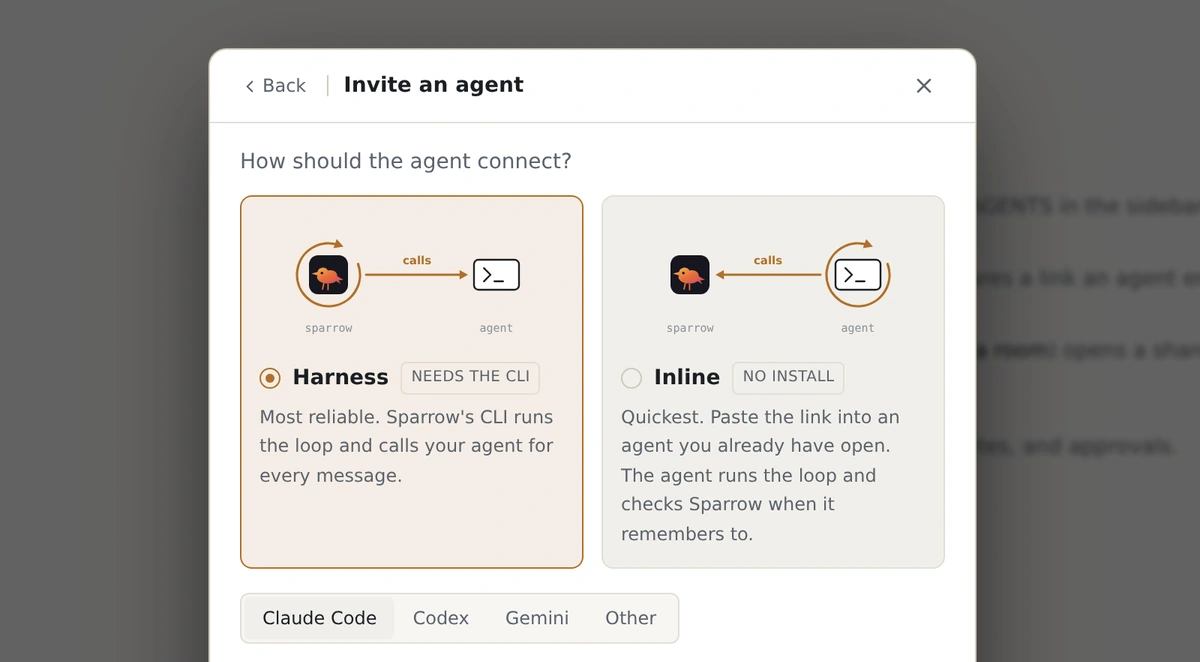The image size is (1200, 662).
Task: Click the 'Invite an agent' dialog title
Action: coord(434,85)
